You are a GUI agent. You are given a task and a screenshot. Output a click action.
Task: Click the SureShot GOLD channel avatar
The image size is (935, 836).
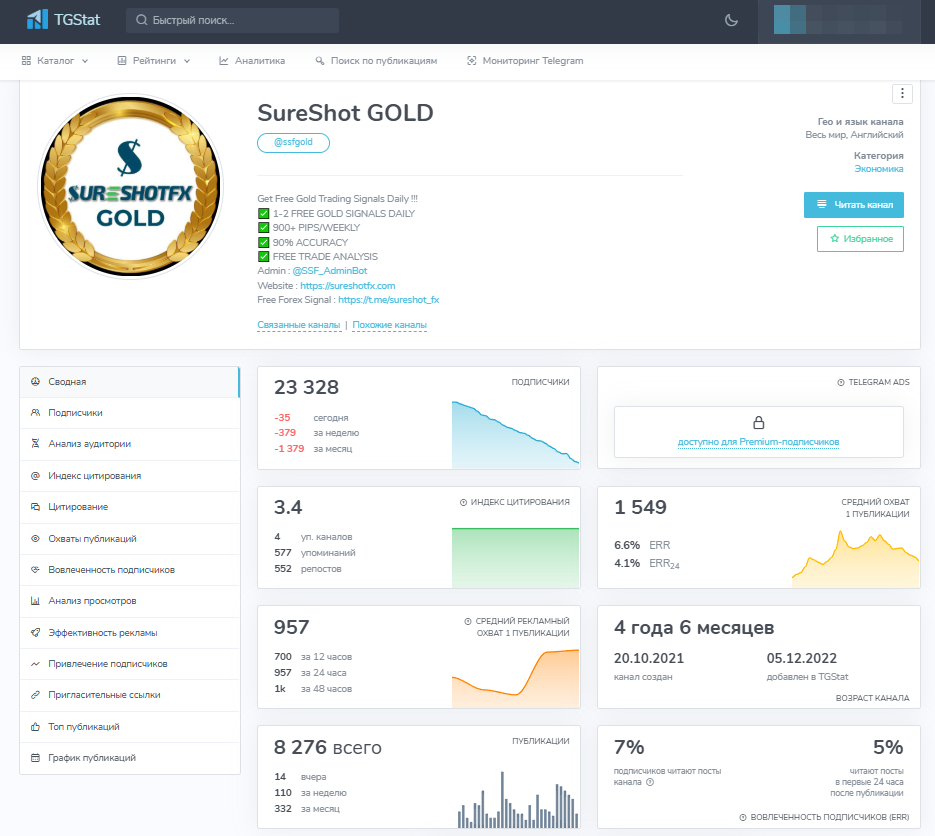(x=131, y=186)
